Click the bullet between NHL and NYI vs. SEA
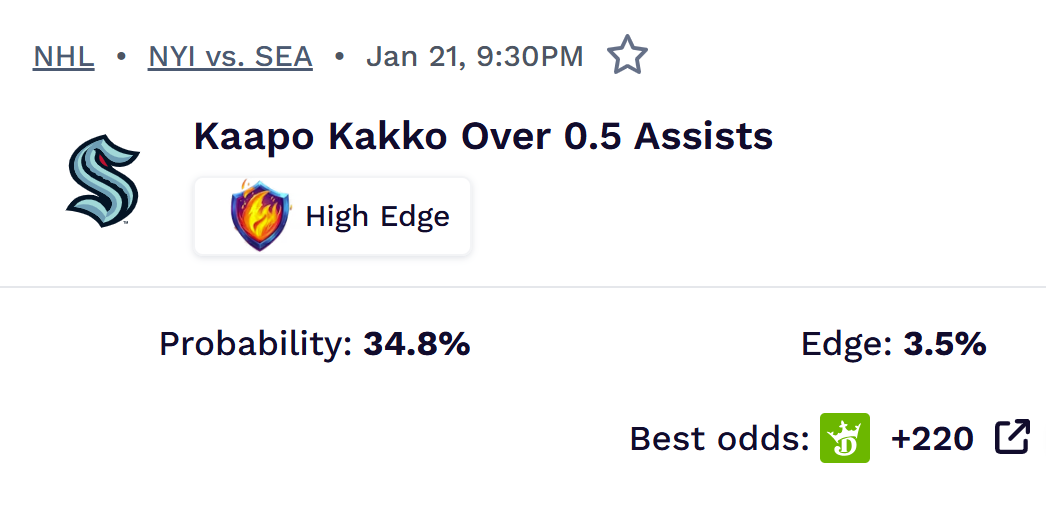 click(121, 56)
